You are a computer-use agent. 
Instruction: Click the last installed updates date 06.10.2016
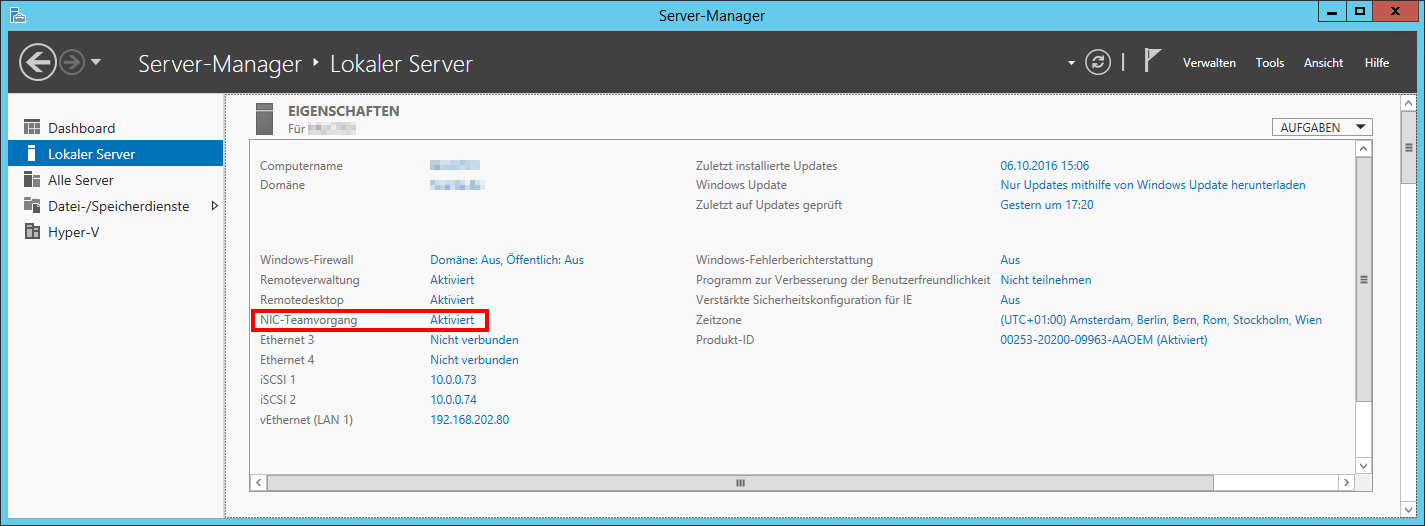(x=1044, y=166)
